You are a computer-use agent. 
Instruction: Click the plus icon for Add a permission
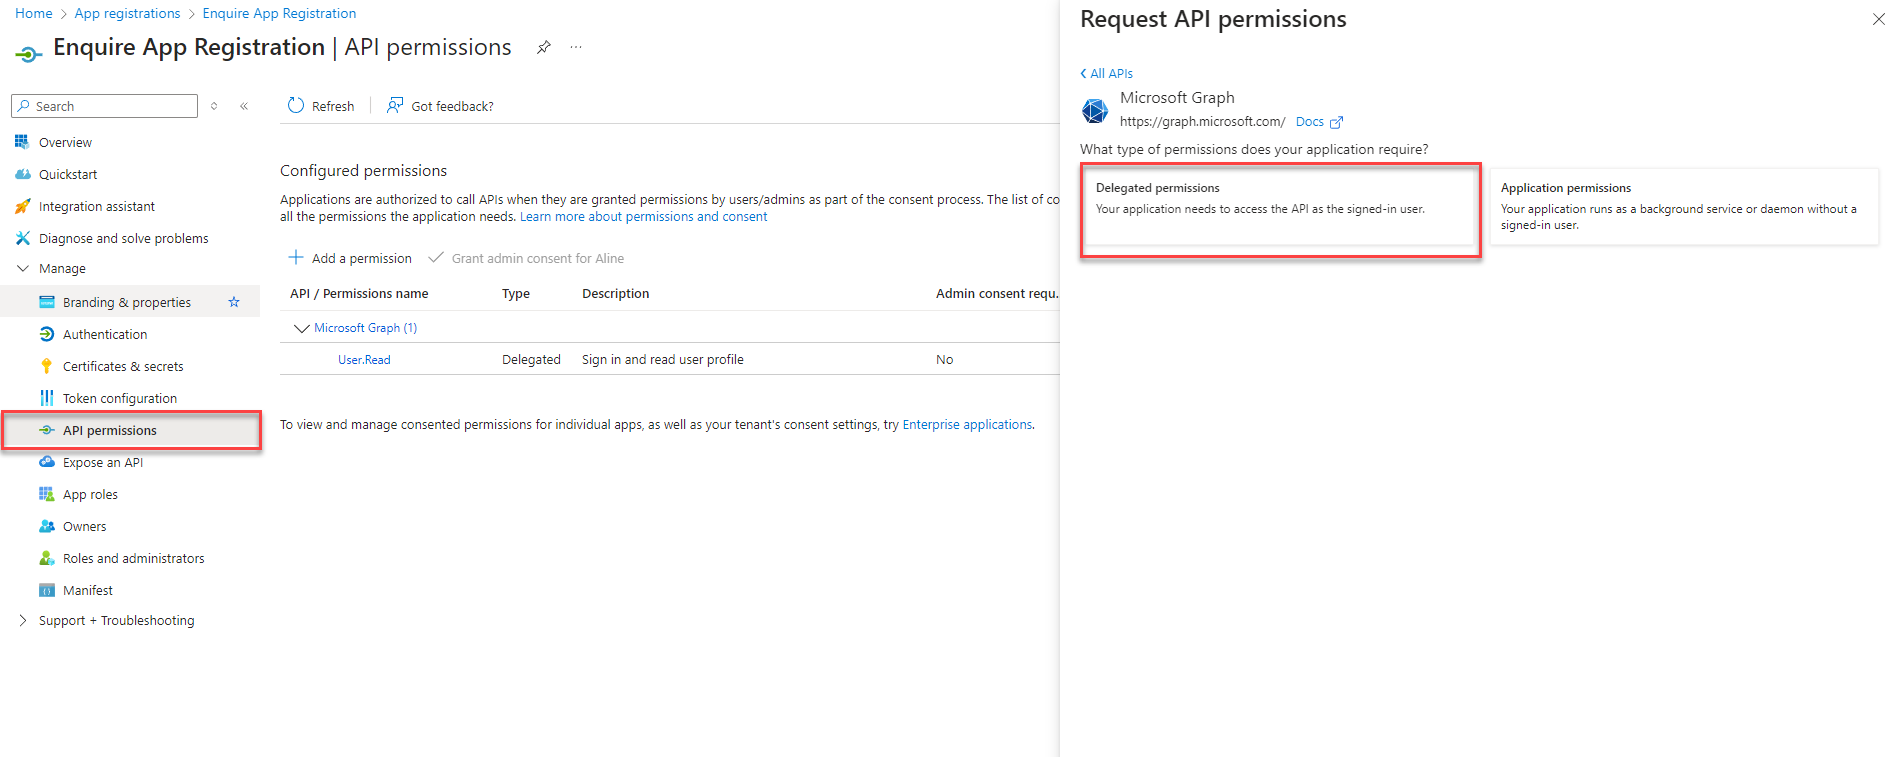[x=296, y=257]
